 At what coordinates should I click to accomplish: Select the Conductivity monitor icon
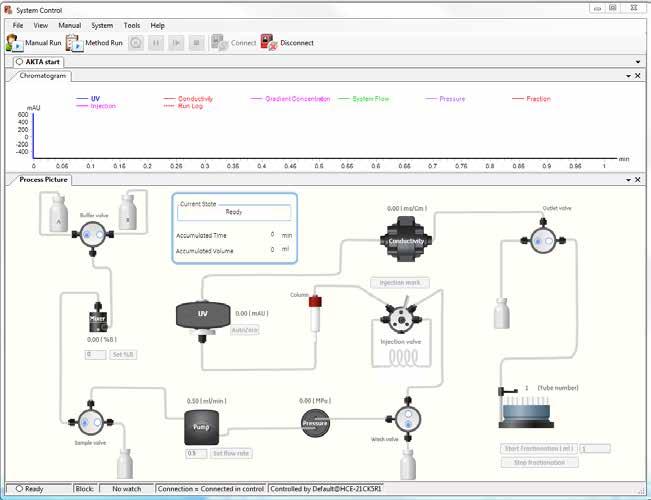click(x=406, y=239)
